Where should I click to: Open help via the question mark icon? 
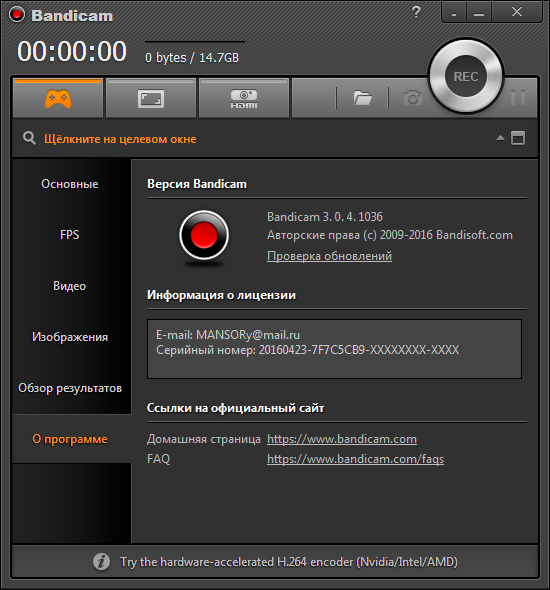(416, 12)
